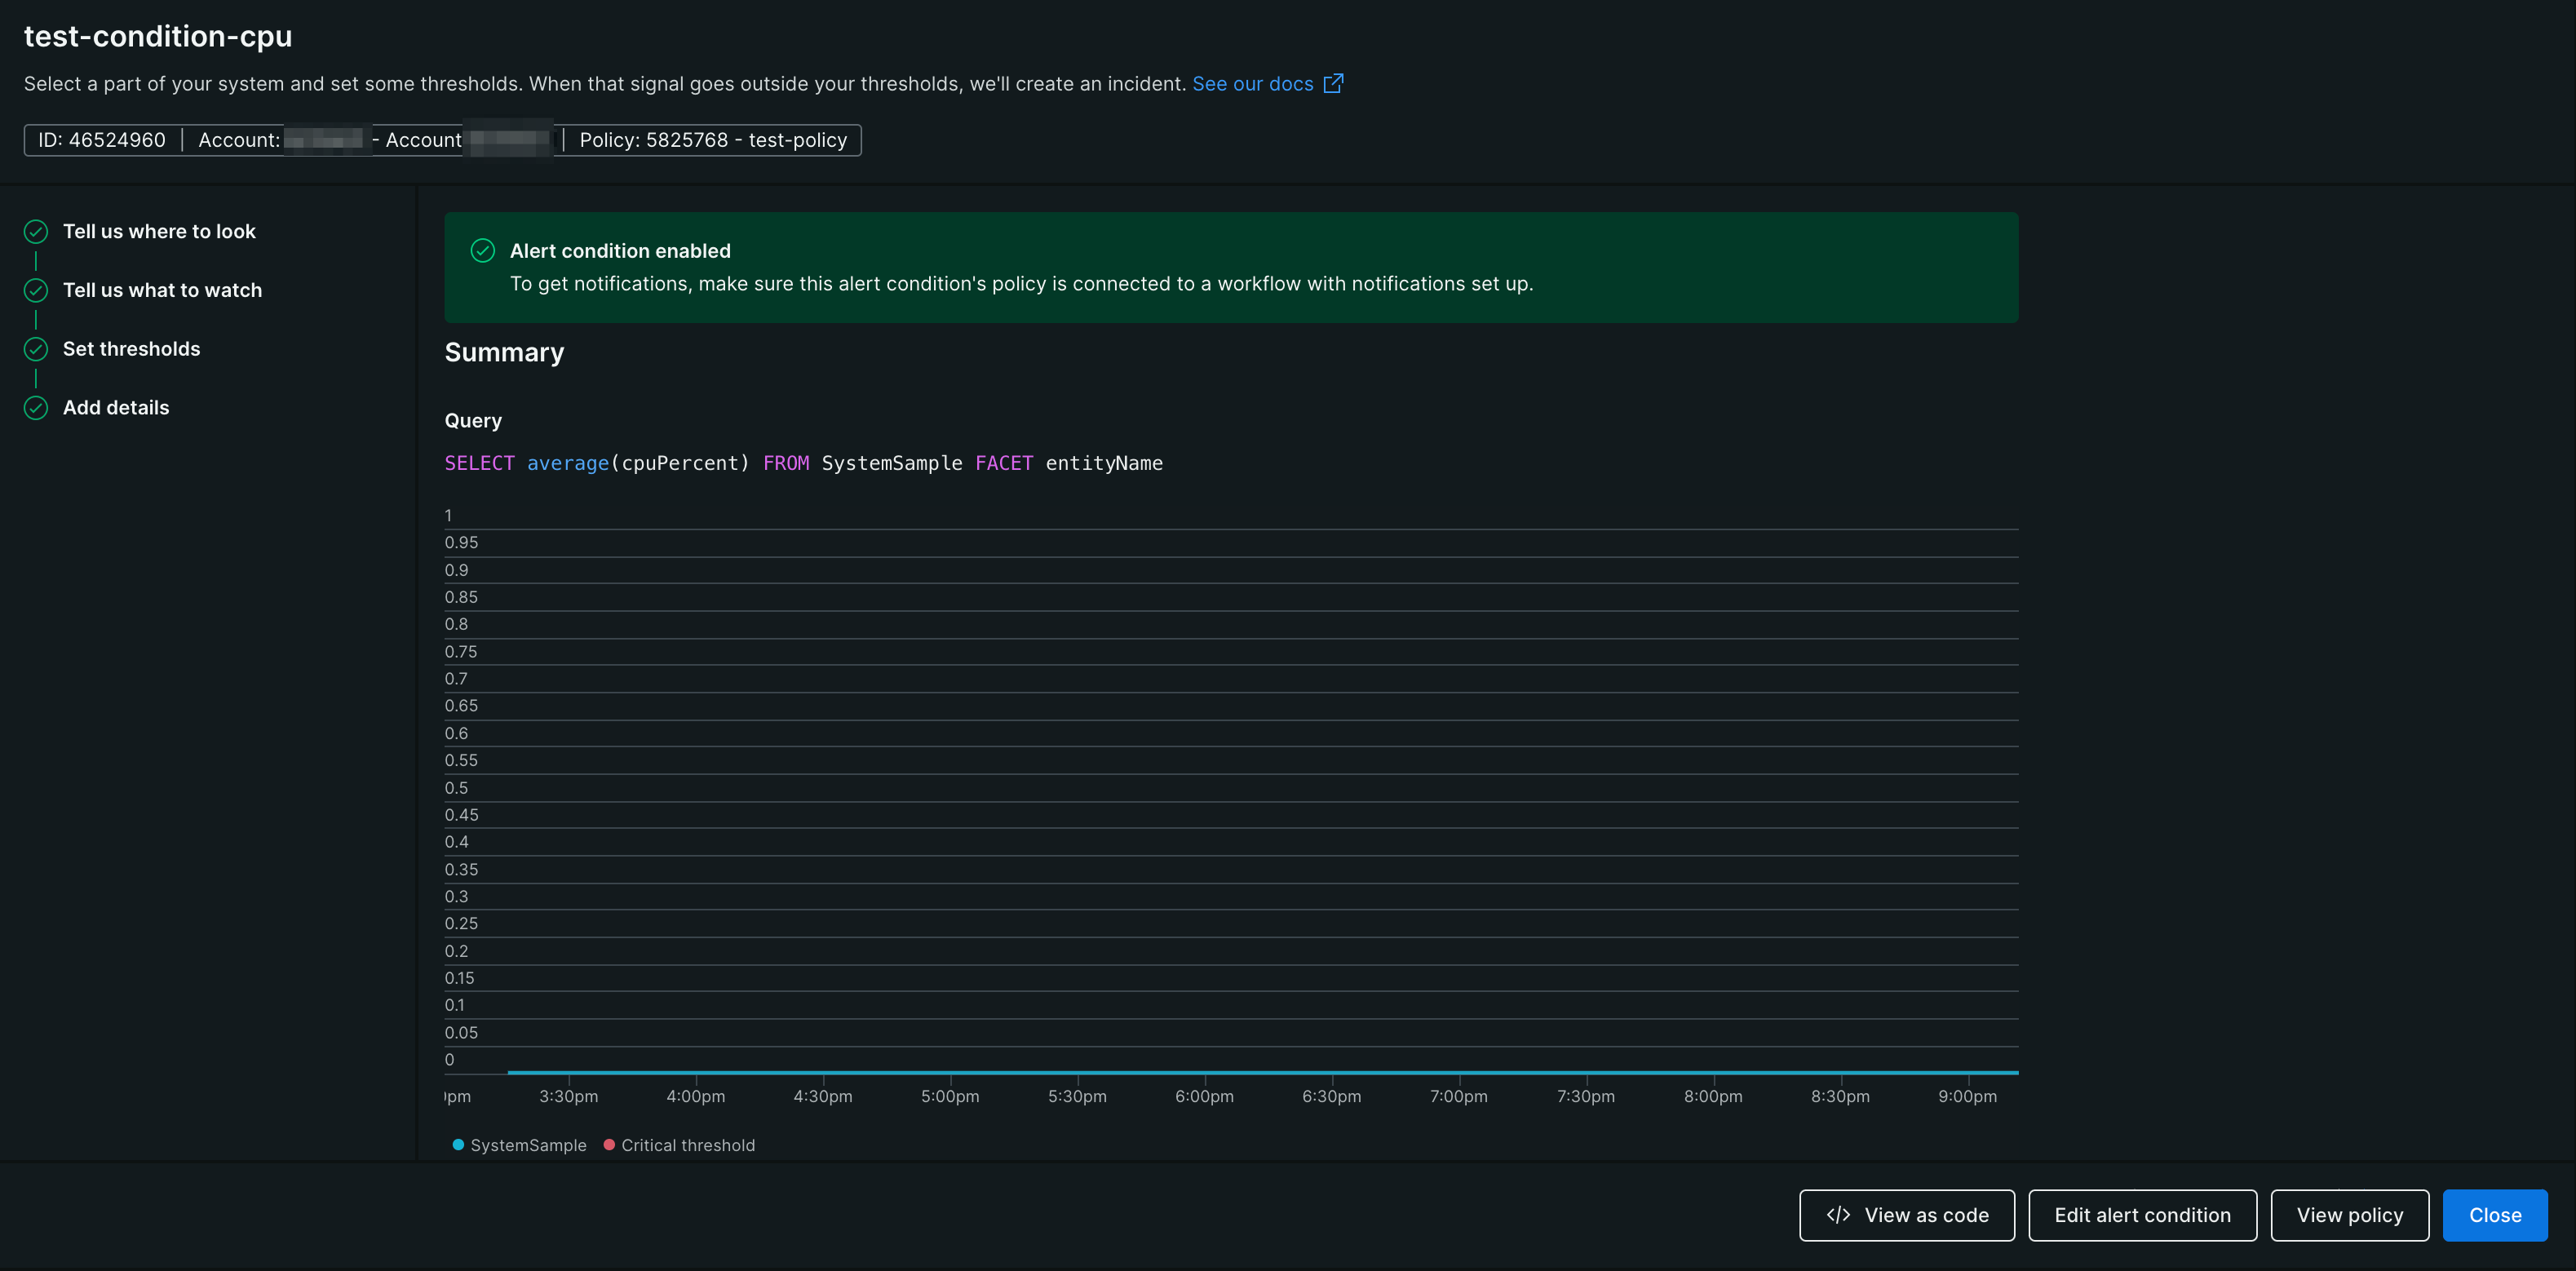2576x1271 pixels.
Task: Click the external link icon beside See our docs
Action: coord(1333,83)
